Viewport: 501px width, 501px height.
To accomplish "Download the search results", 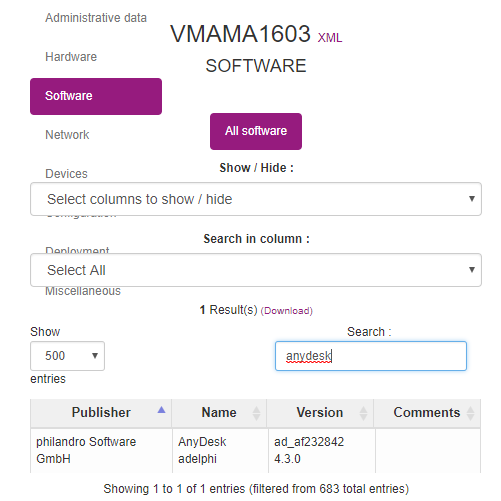I will 287,311.
